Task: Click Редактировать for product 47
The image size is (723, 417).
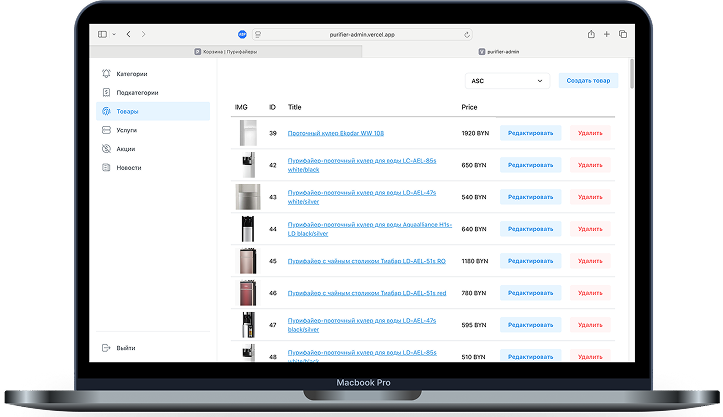Action: (x=530, y=325)
